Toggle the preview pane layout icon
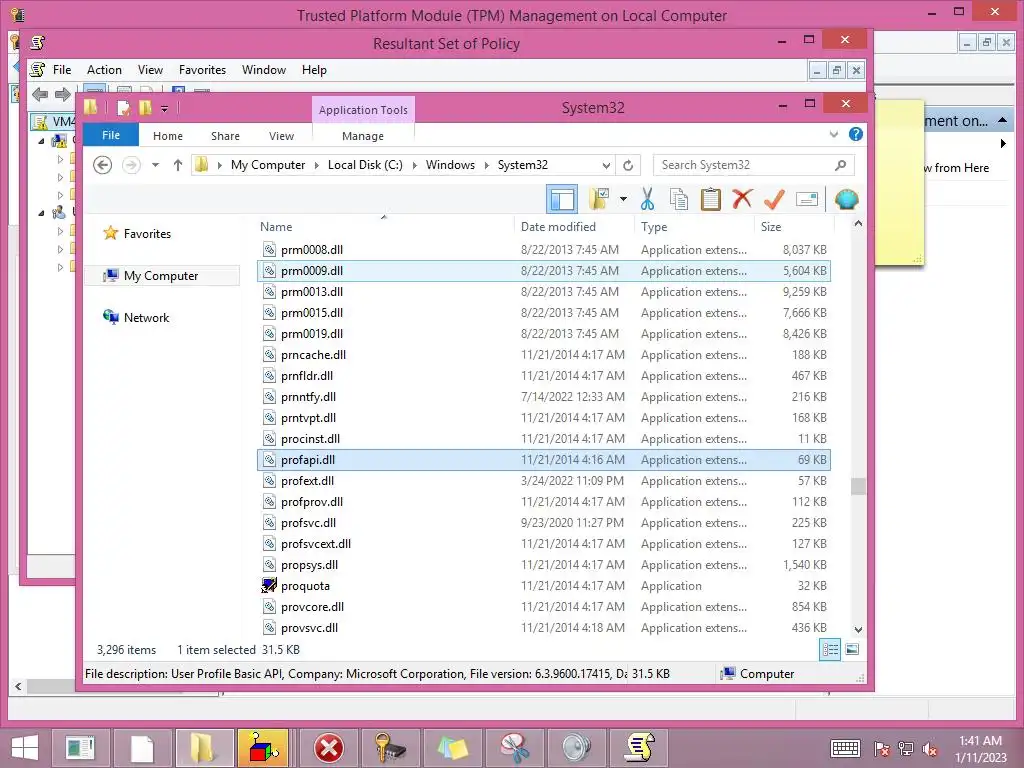The height and width of the screenshot is (768, 1024). pos(562,199)
